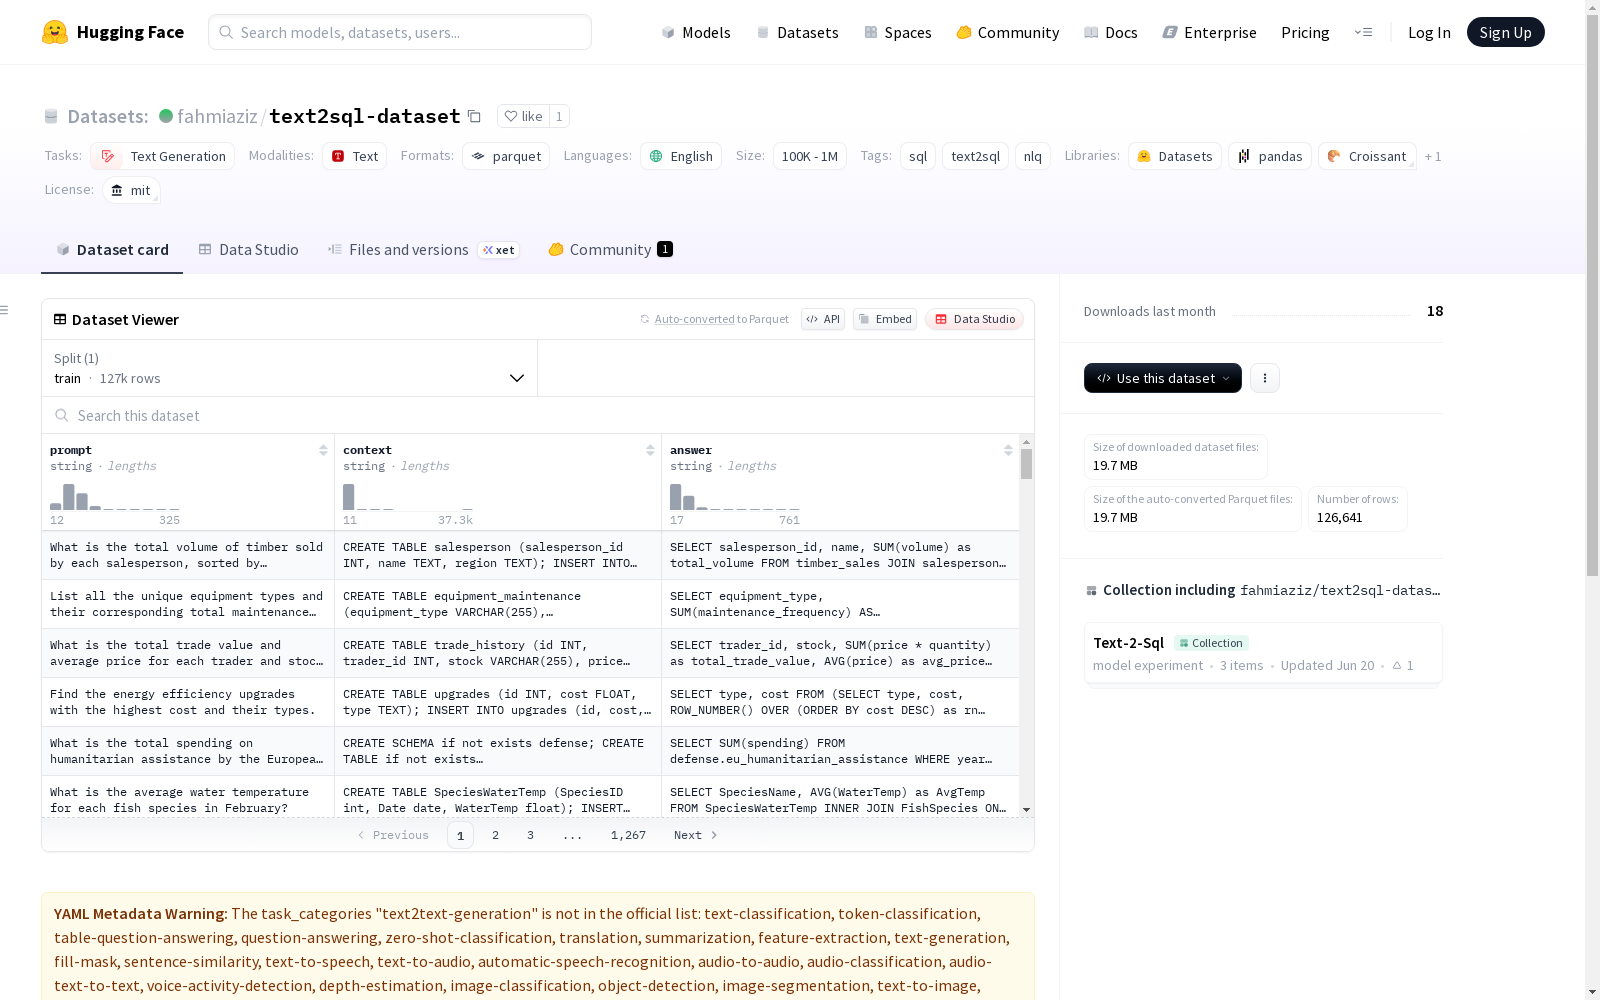The image size is (1600, 1000).
Task: Click the context column lengths histogram
Action: [407, 497]
